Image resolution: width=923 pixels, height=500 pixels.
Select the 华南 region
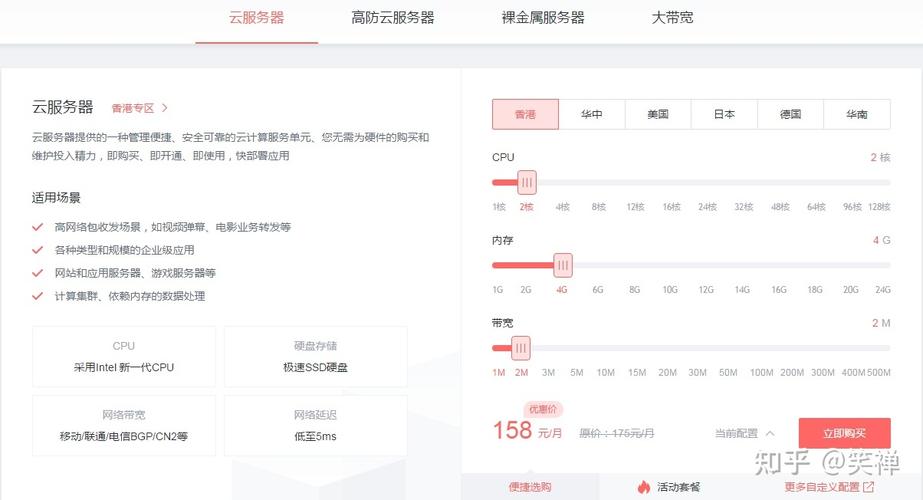pyautogui.click(x=856, y=114)
